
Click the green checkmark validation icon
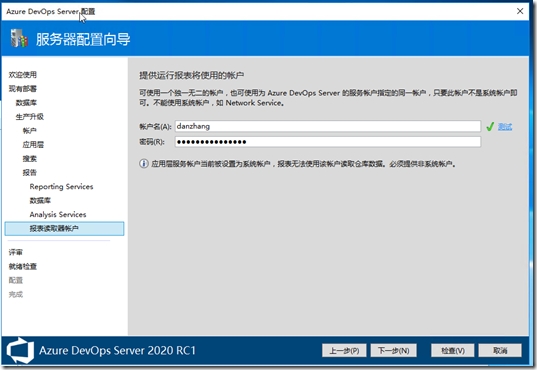click(490, 127)
